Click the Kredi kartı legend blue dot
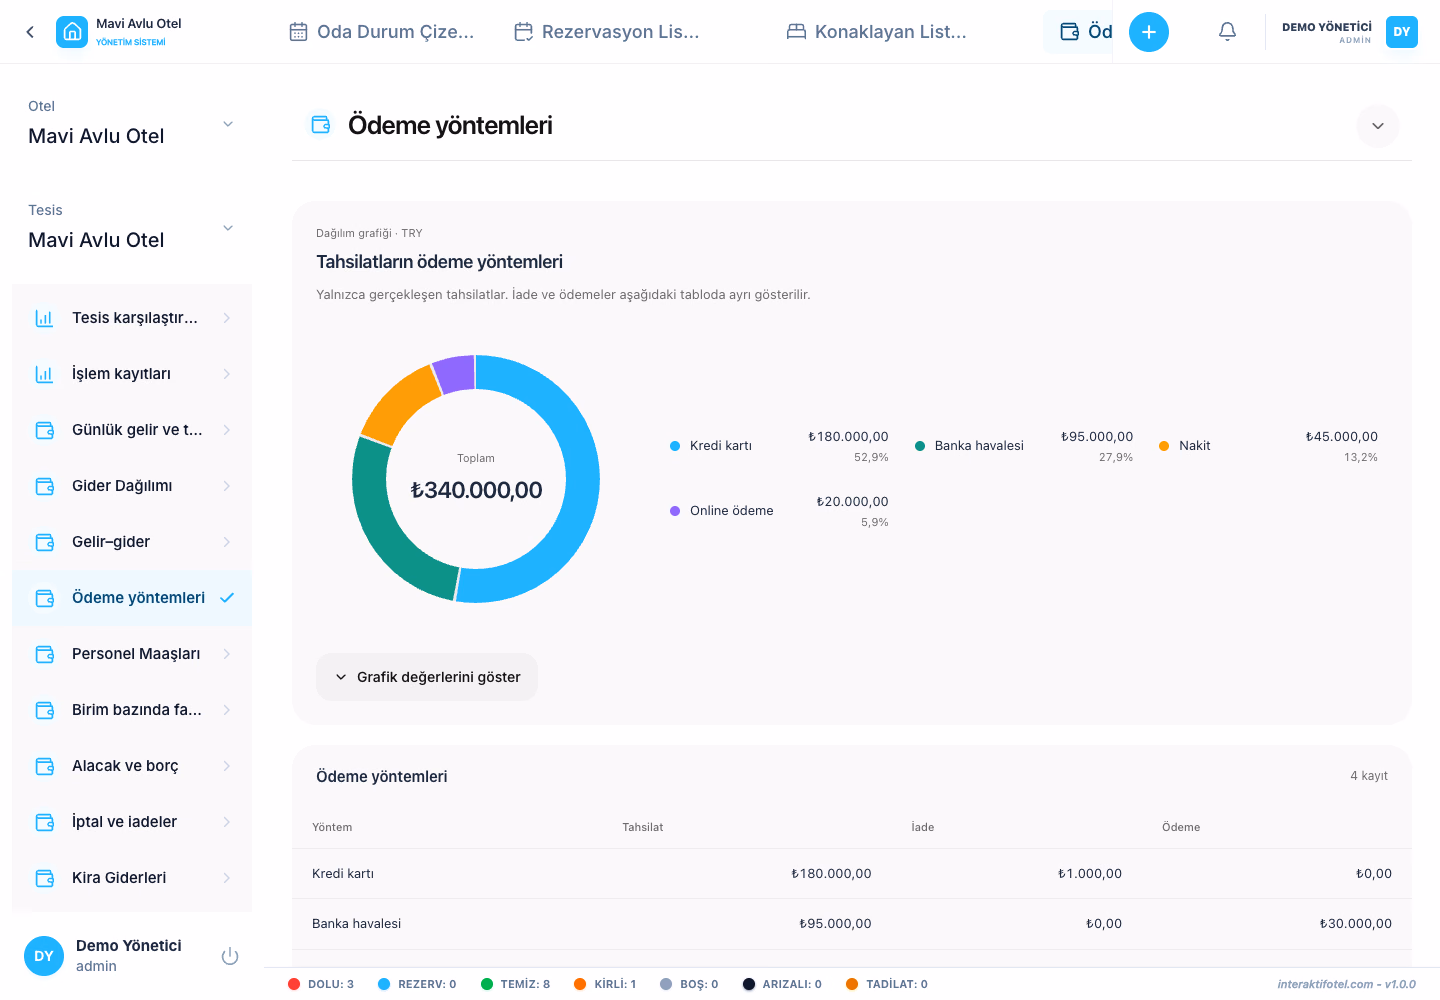The height and width of the screenshot is (1000, 1440). (675, 446)
